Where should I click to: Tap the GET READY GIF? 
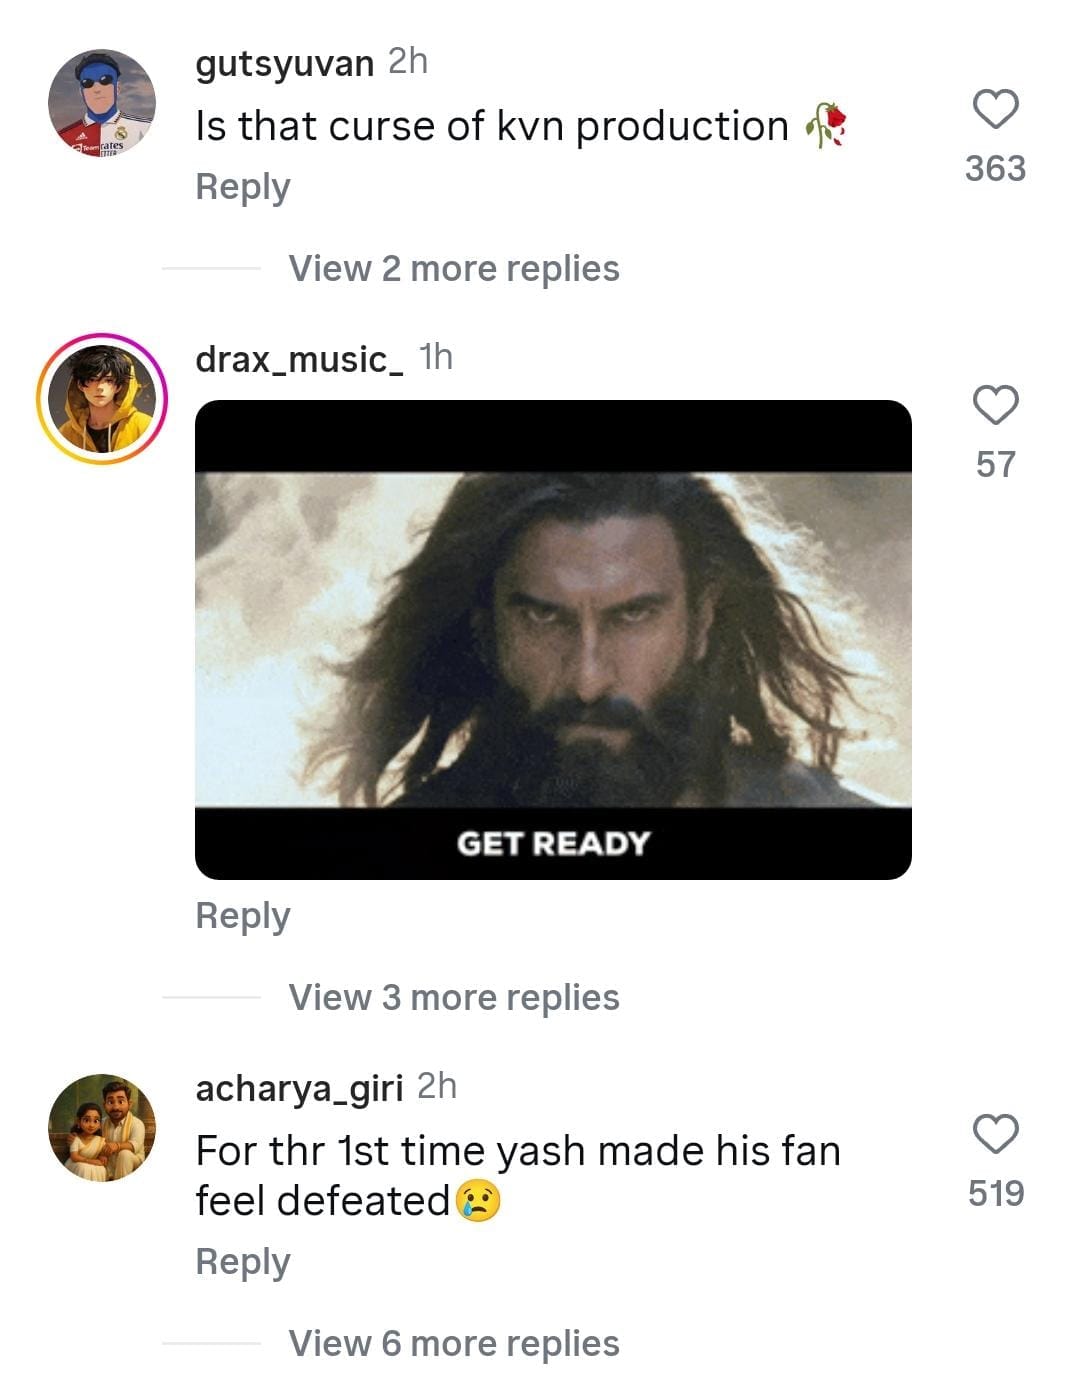point(553,640)
